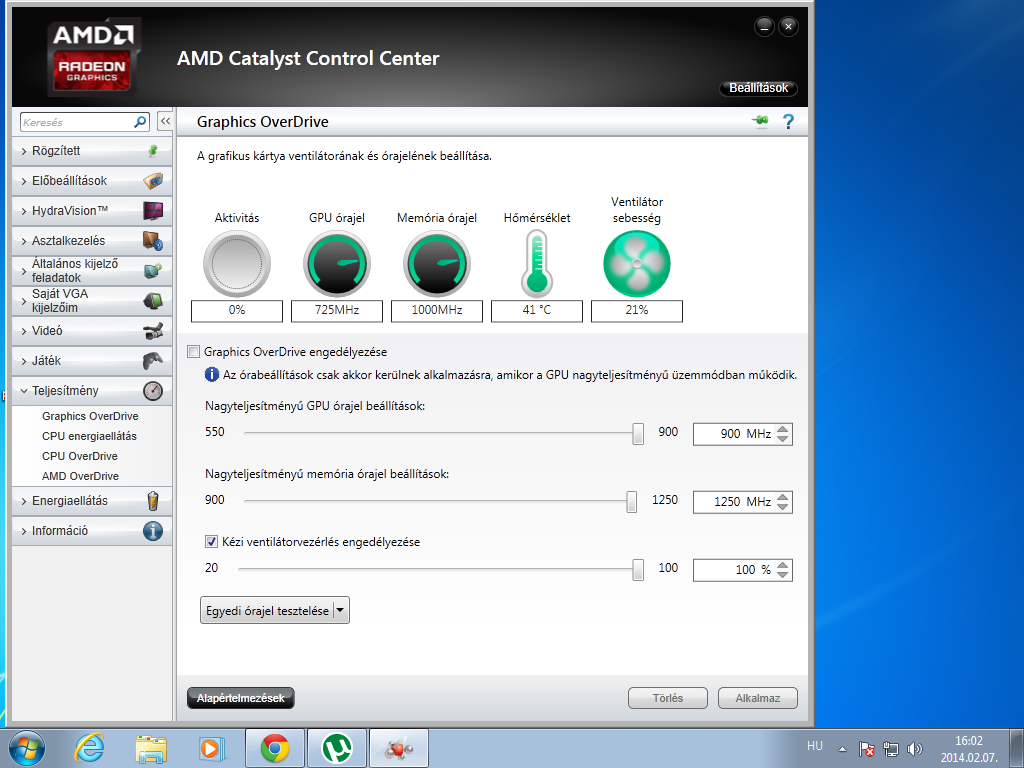The height and width of the screenshot is (768, 1024).
Task: Click the fan speed slider handle
Action: click(x=638, y=569)
